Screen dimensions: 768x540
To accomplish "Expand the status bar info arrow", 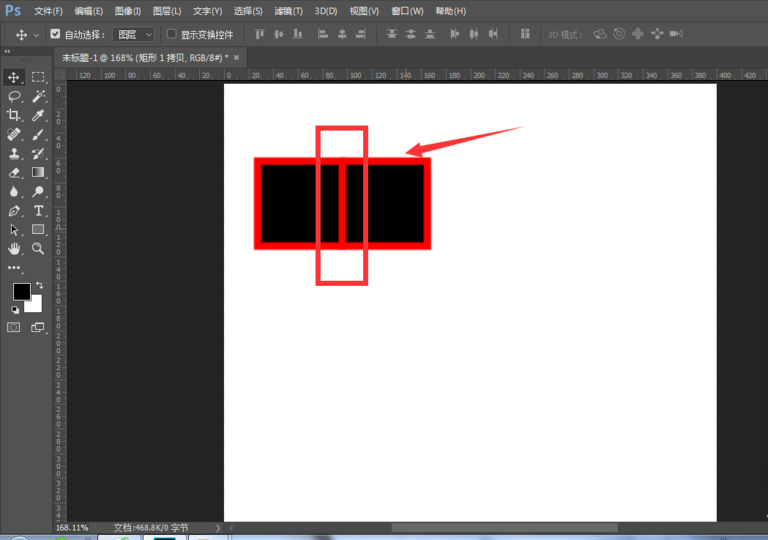I will pos(219,527).
